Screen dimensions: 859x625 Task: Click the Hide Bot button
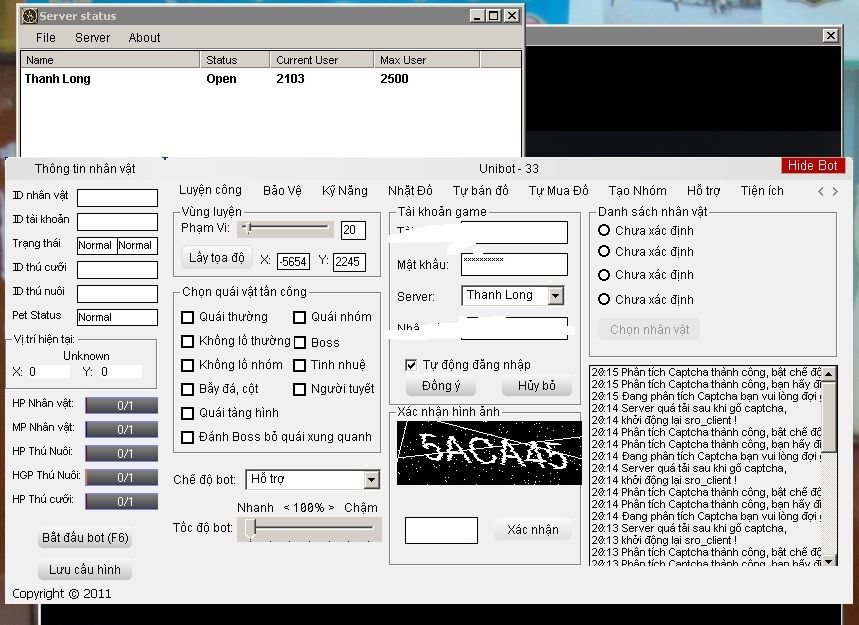(812, 165)
